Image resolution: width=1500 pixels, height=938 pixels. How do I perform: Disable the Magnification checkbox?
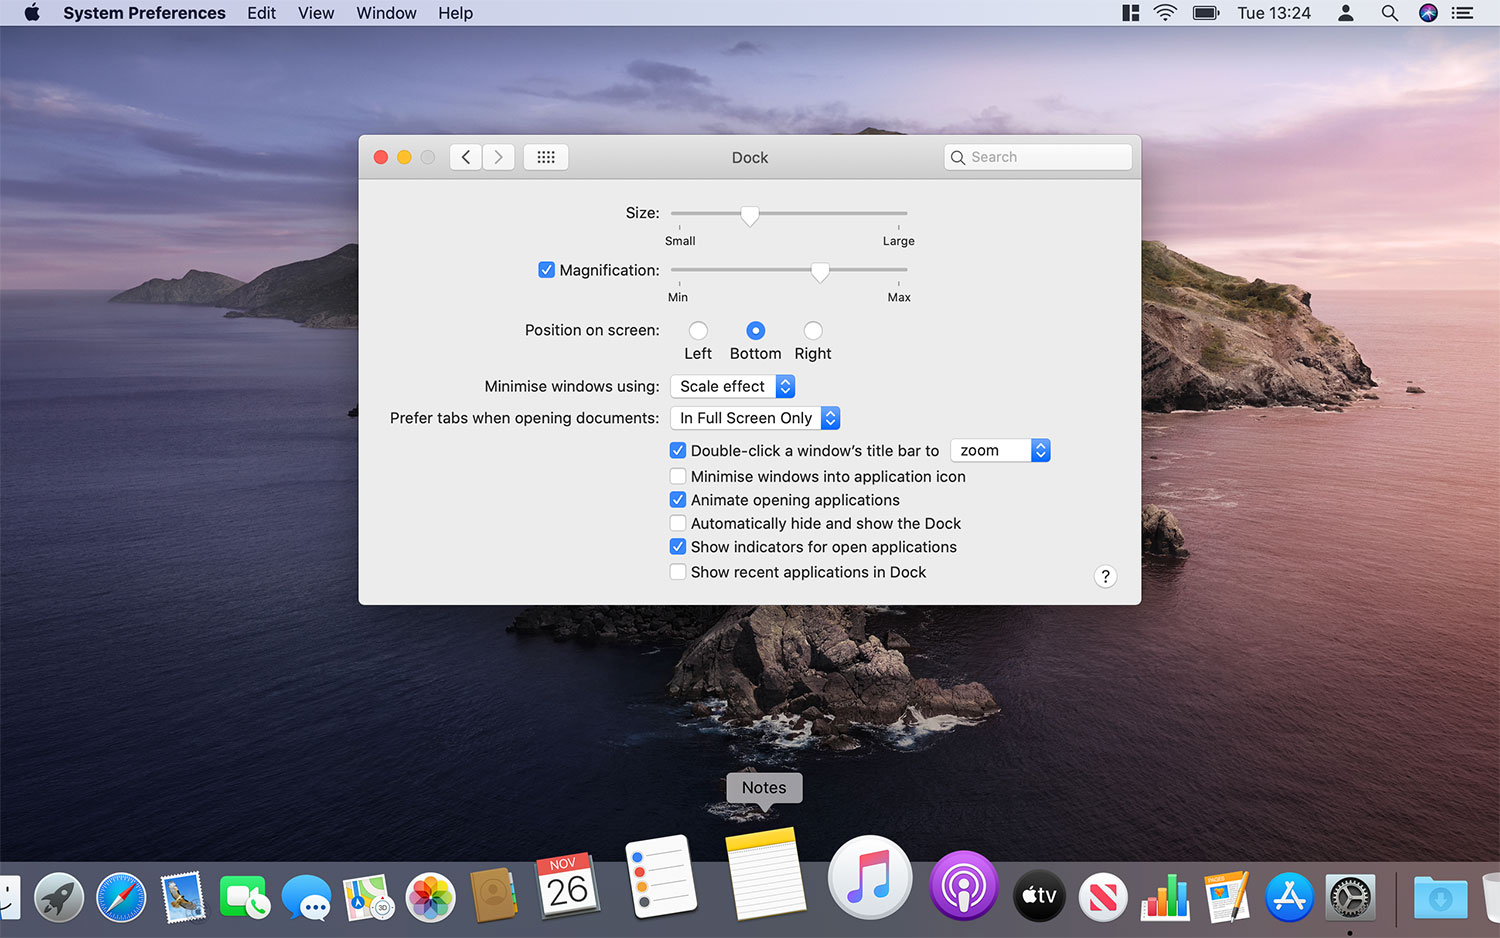pos(546,270)
